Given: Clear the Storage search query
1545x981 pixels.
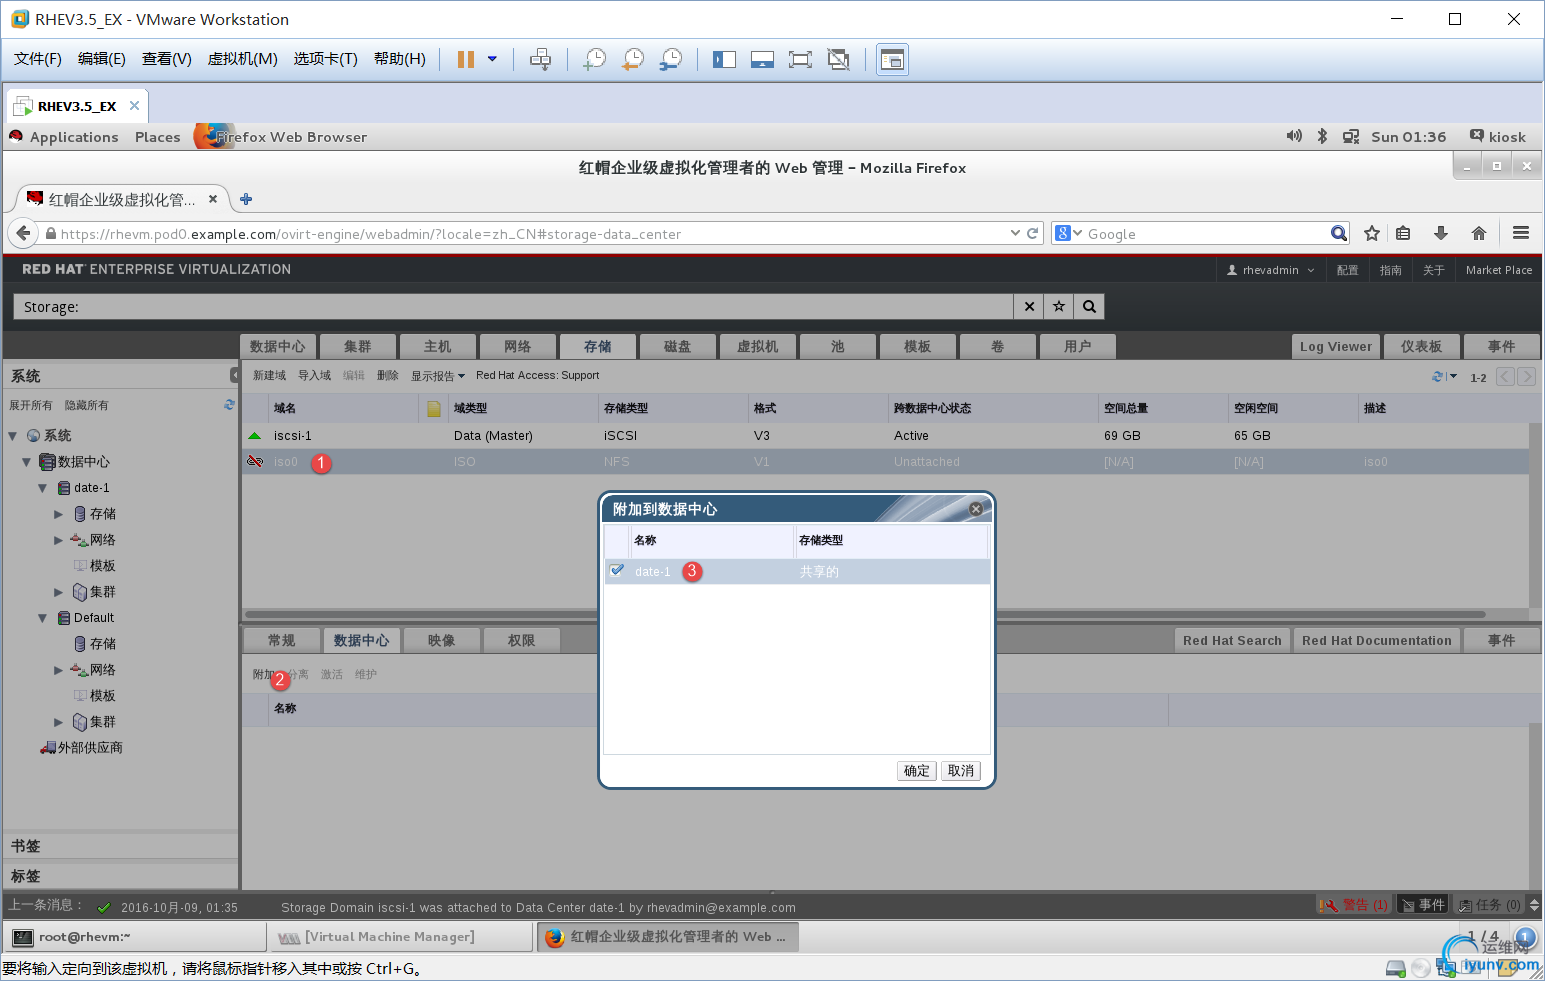Looking at the screenshot, I should [x=1029, y=307].
